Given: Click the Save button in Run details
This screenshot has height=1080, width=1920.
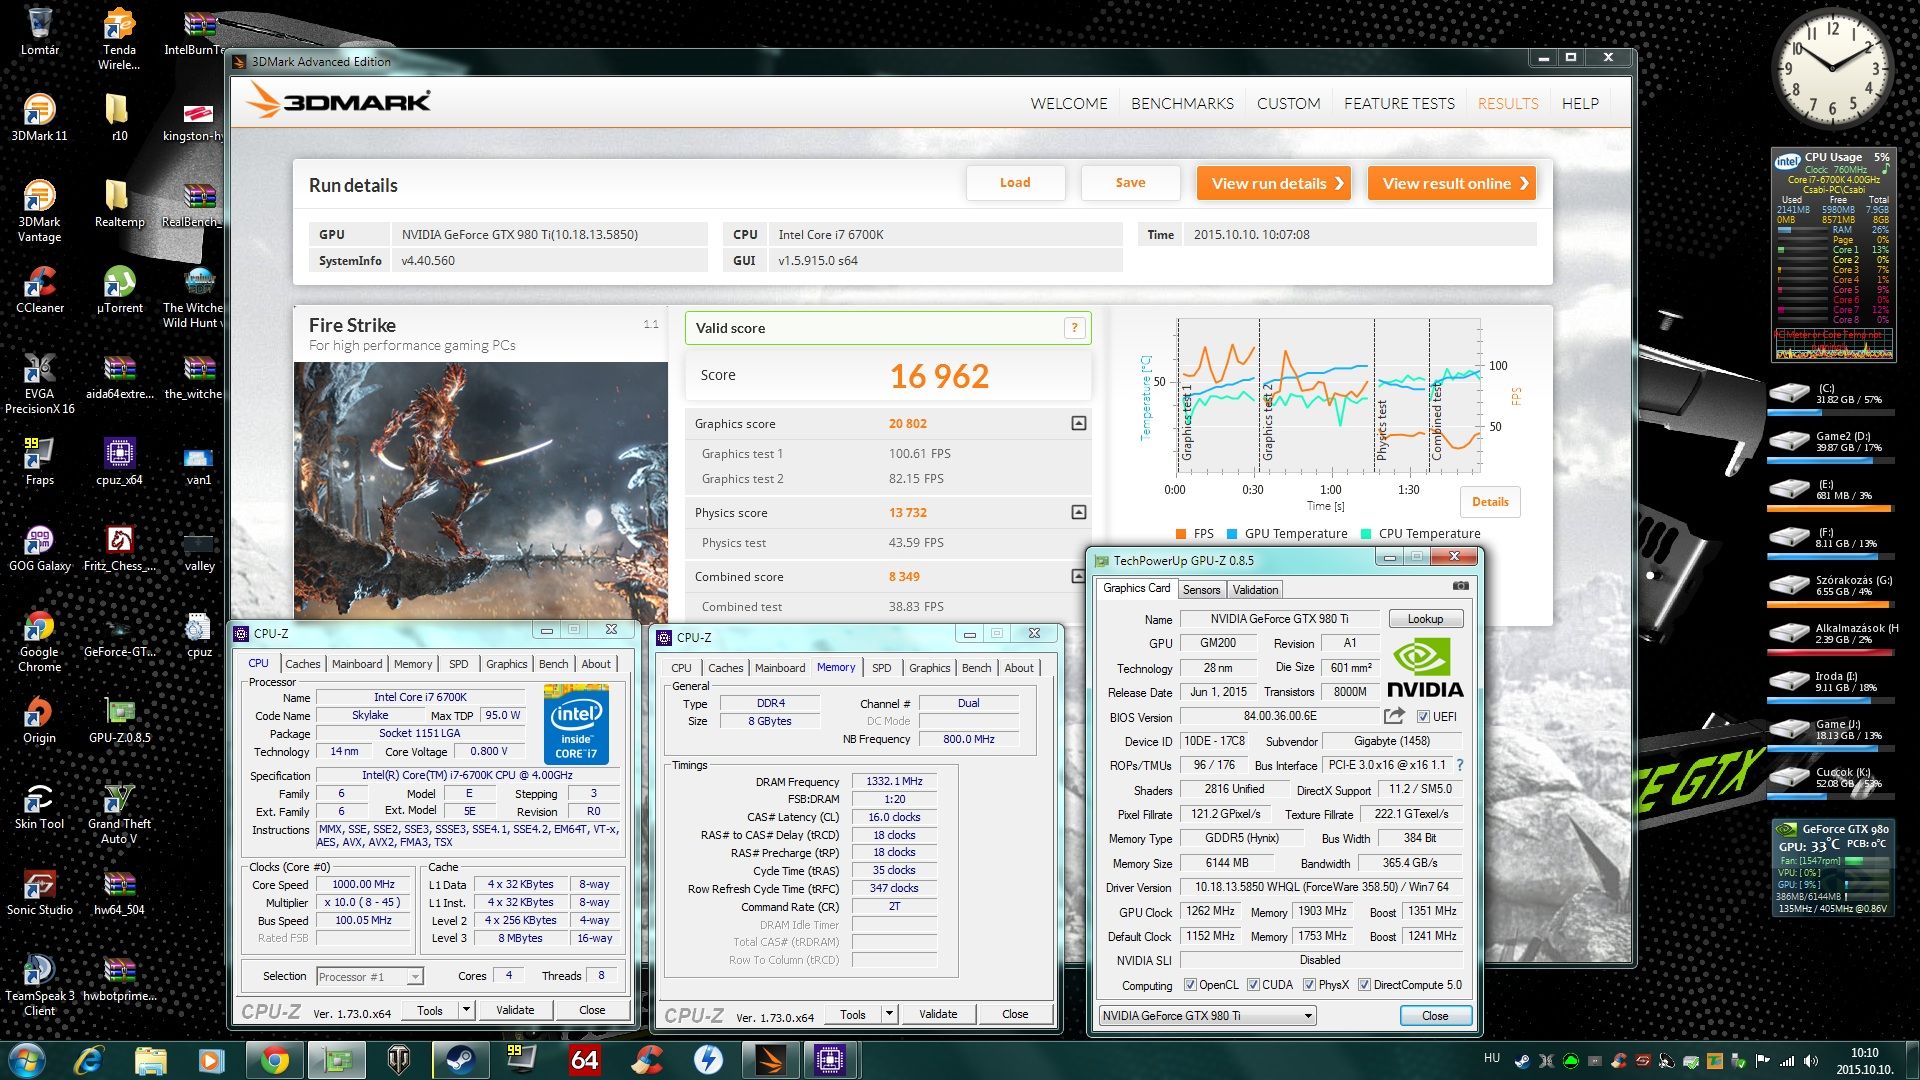Looking at the screenshot, I should (x=1130, y=183).
